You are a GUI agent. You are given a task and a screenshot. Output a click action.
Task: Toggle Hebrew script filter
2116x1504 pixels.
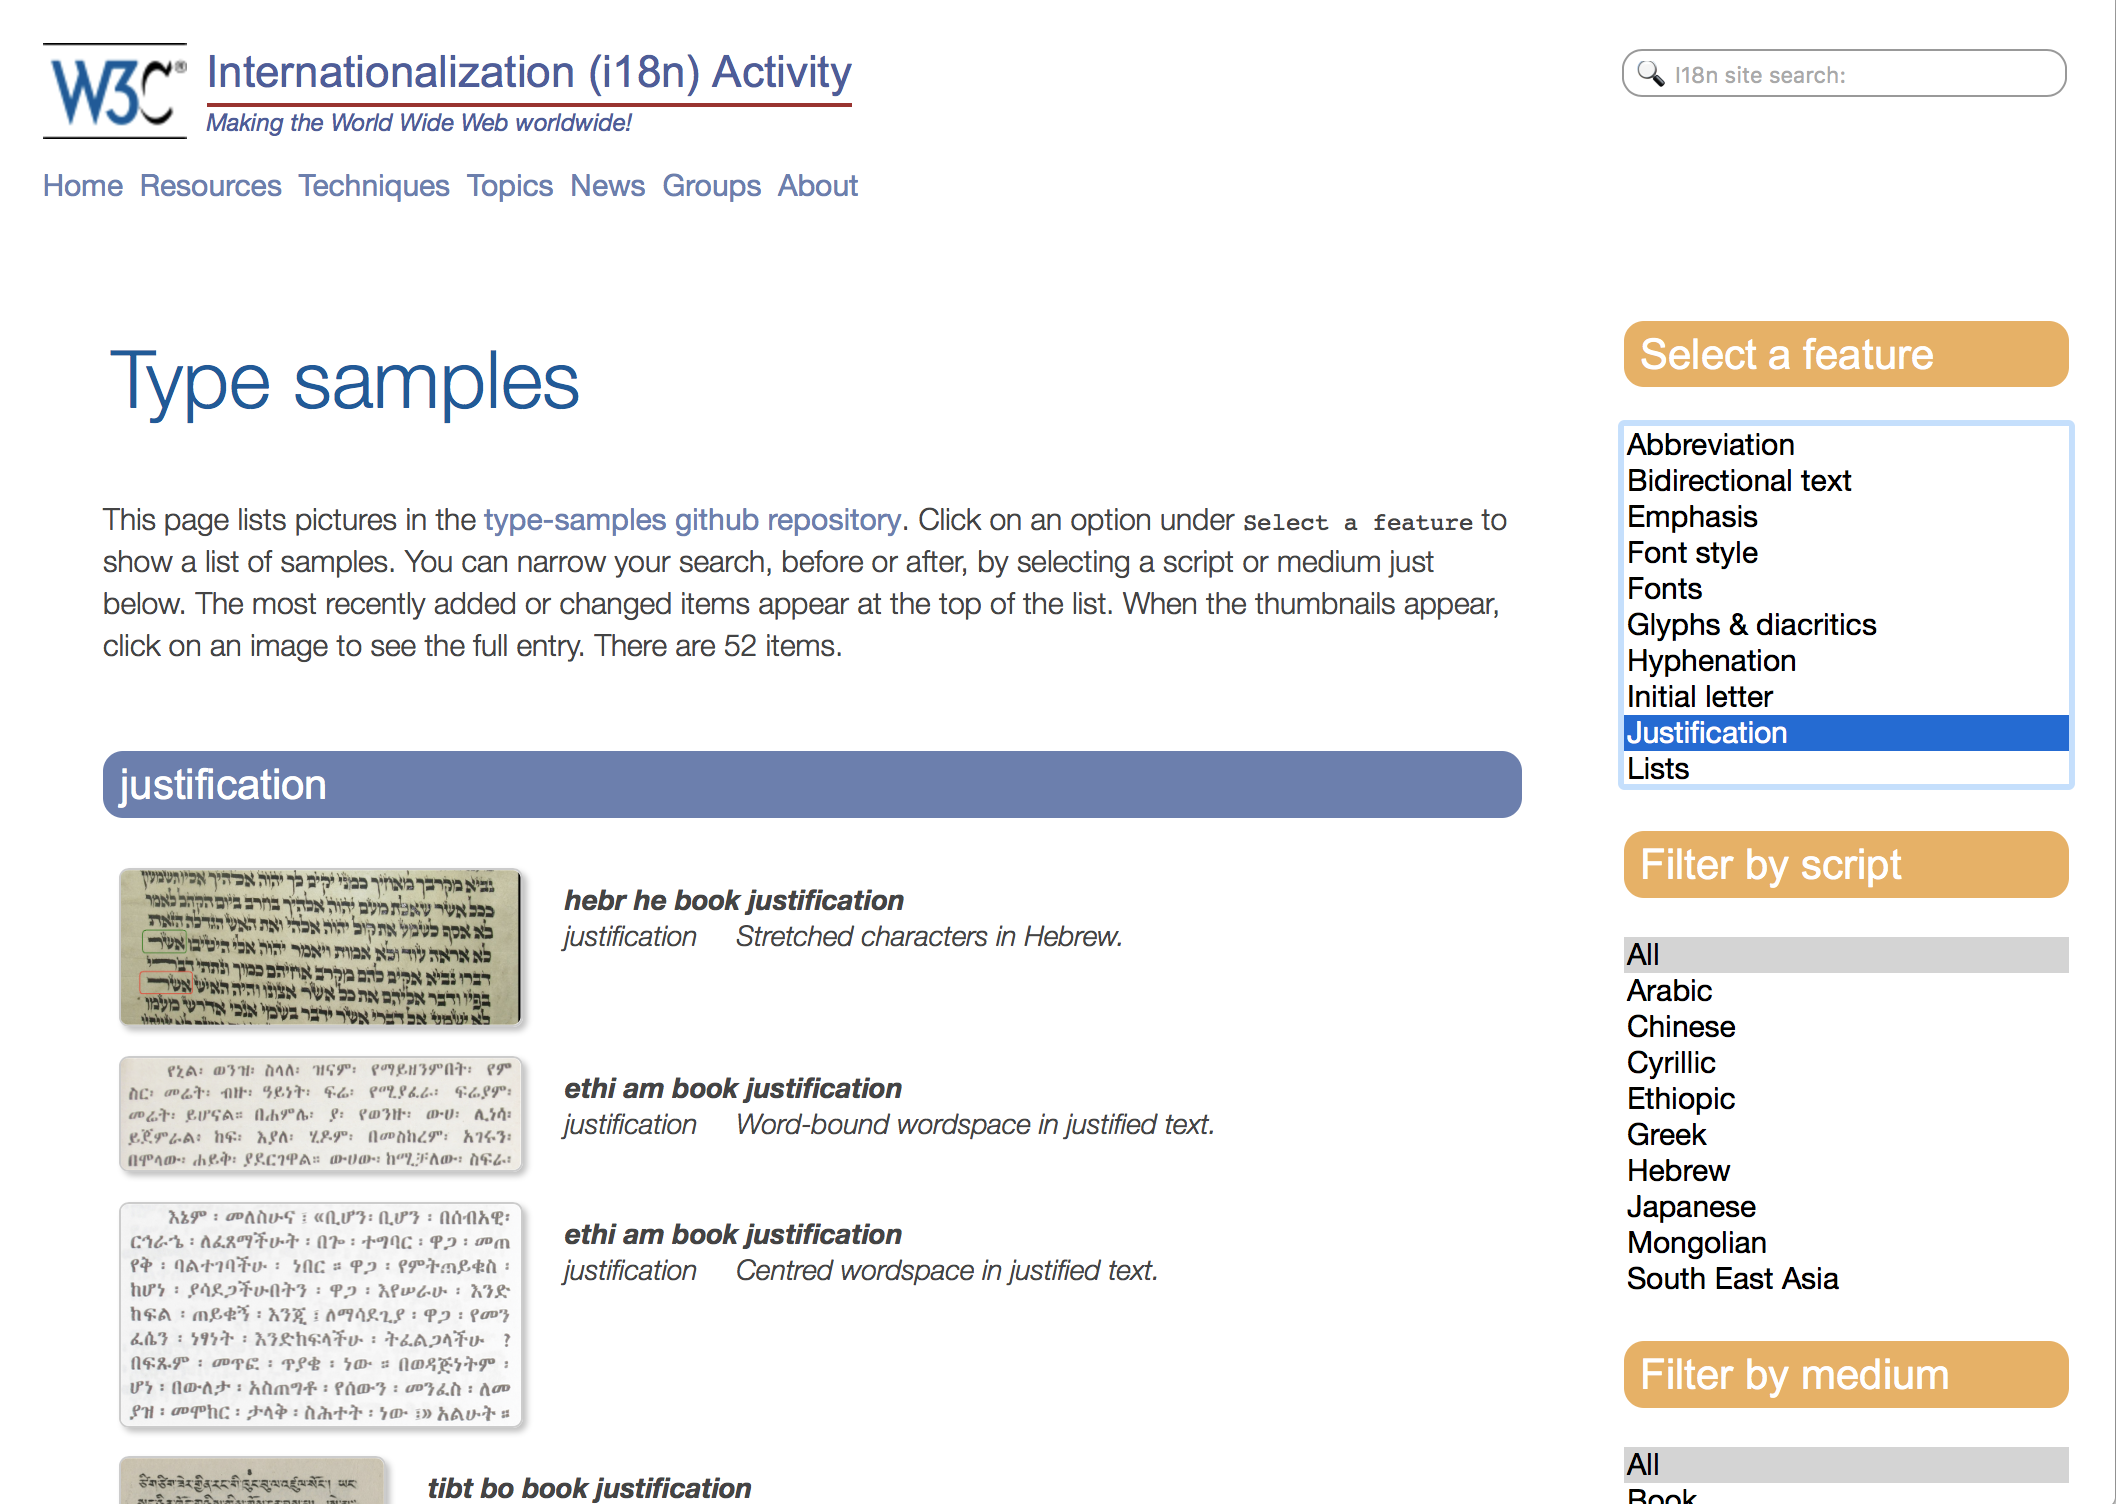click(x=1678, y=1172)
